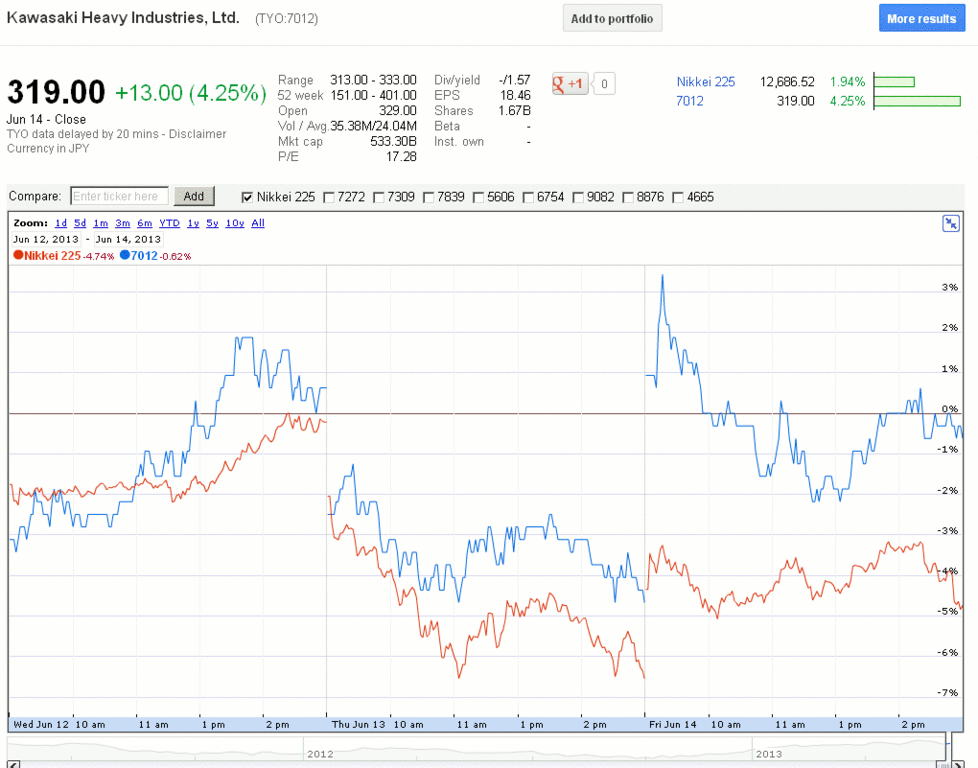Click the Google +1 button
The image size is (978, 768).
point(570,84)
